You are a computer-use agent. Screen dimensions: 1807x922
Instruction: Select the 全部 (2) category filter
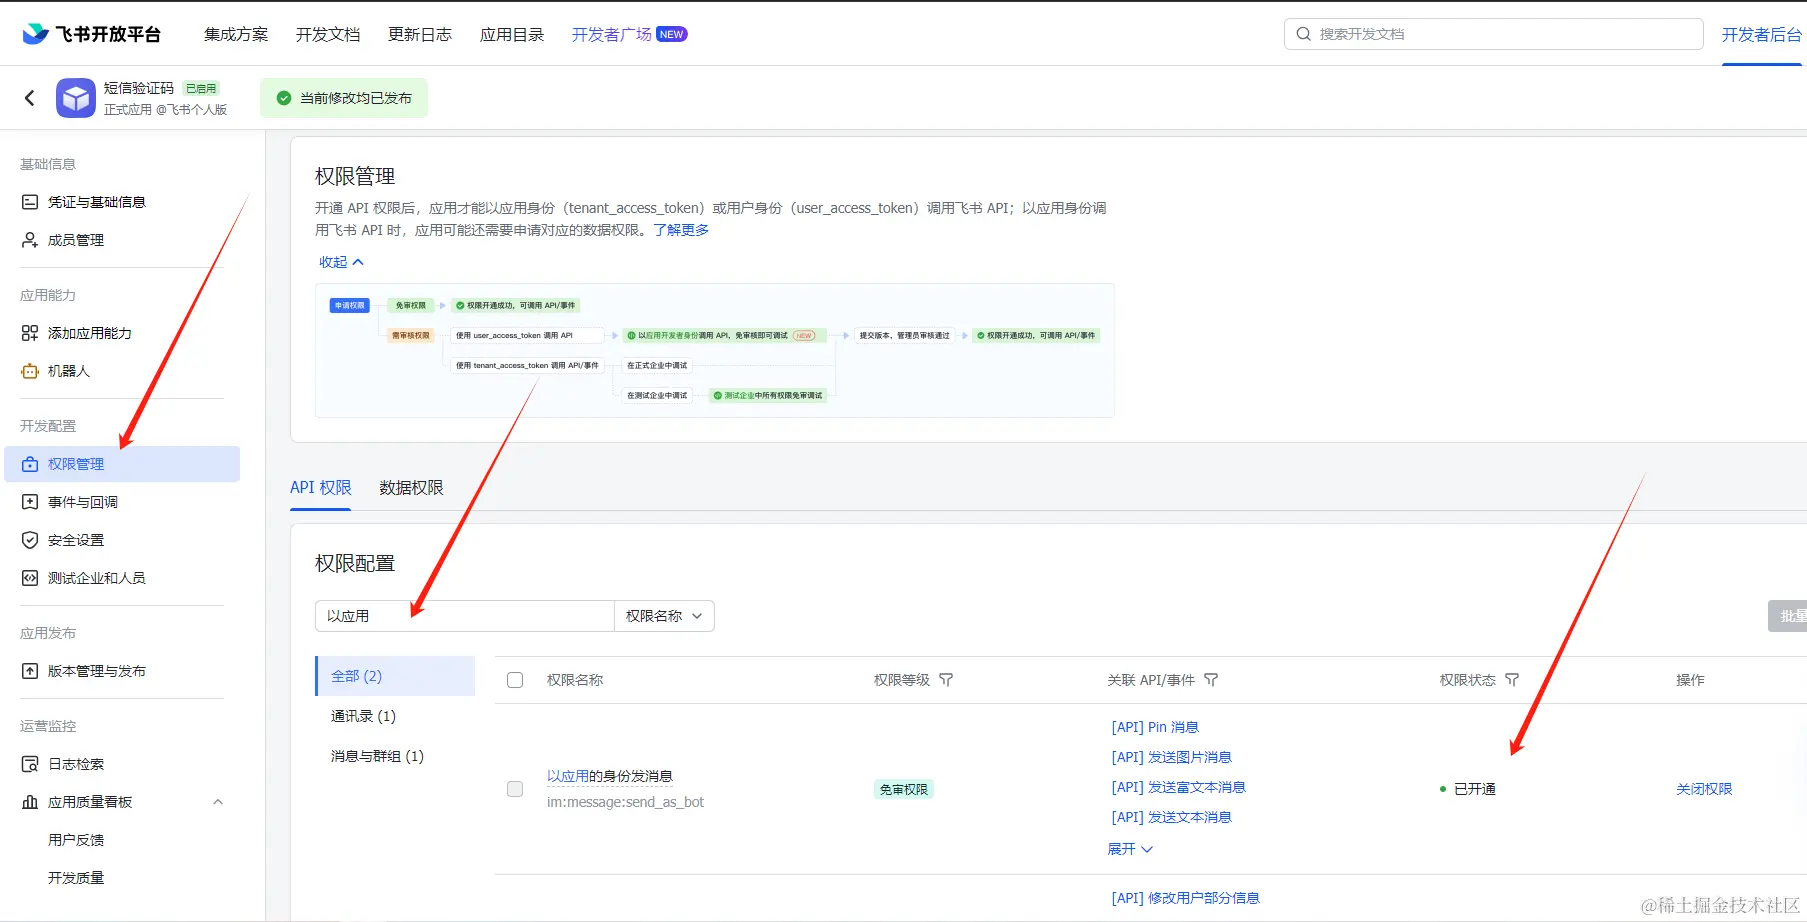[x=396, y=676]
